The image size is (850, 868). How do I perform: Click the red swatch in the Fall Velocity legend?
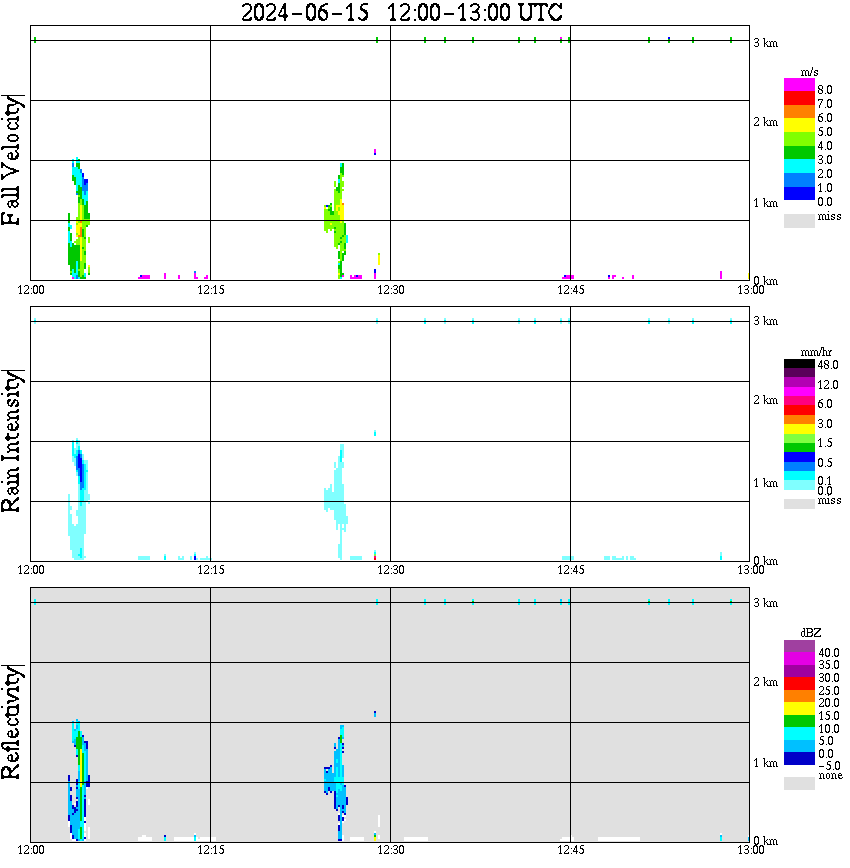pos(799,99)
